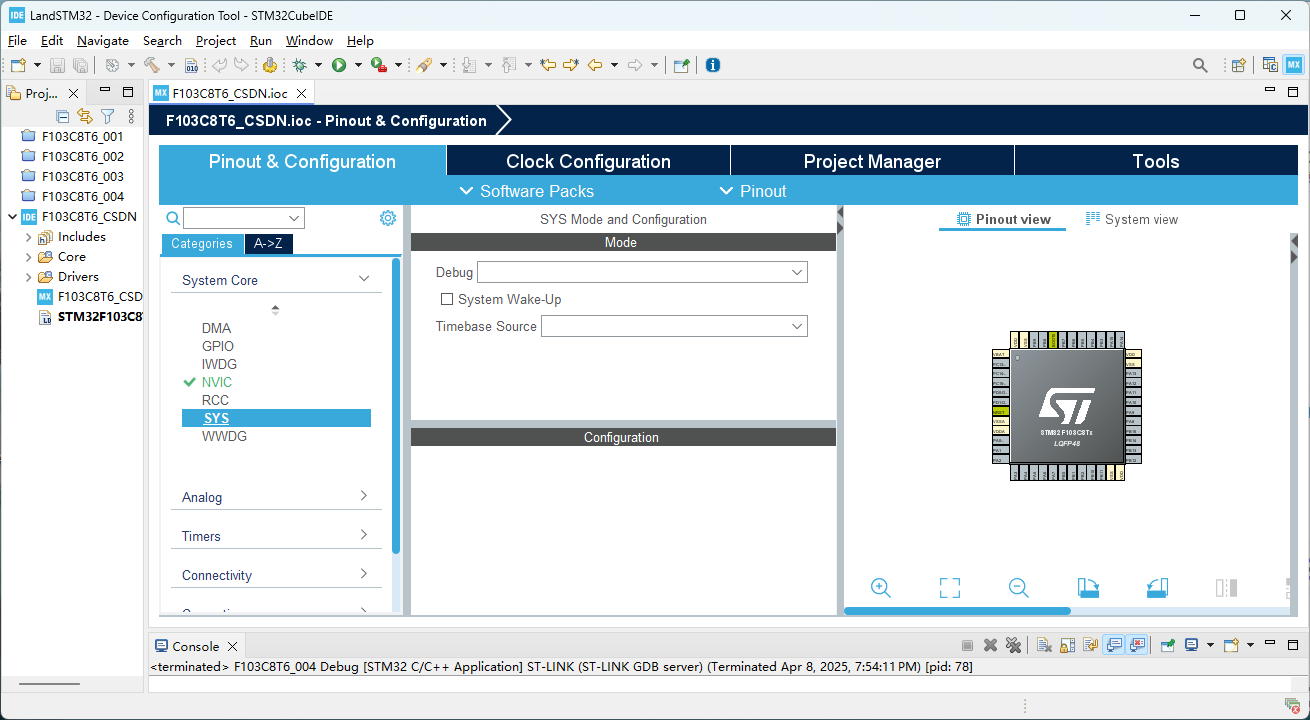
Task: Clear the Console output
Action: [x=1044, y=645]
